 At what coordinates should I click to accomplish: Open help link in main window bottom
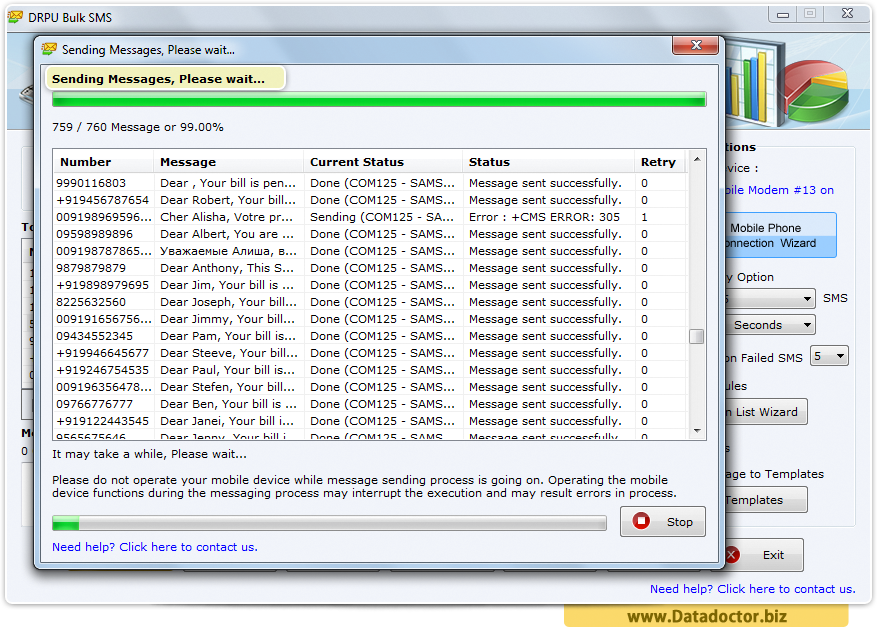click(x=752, y=589)
